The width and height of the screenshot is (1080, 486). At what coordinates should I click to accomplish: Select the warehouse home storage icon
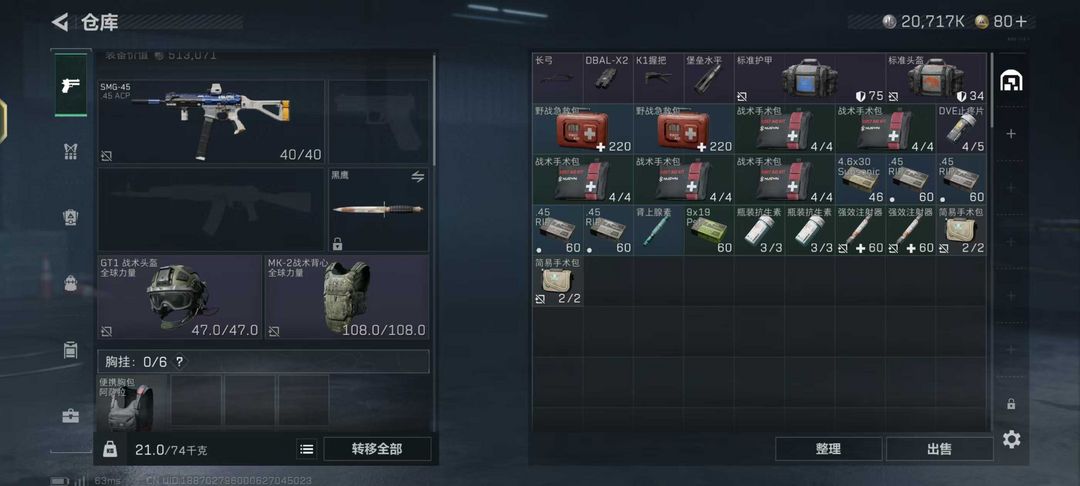pyautogui.click(x=1010, y=81)
